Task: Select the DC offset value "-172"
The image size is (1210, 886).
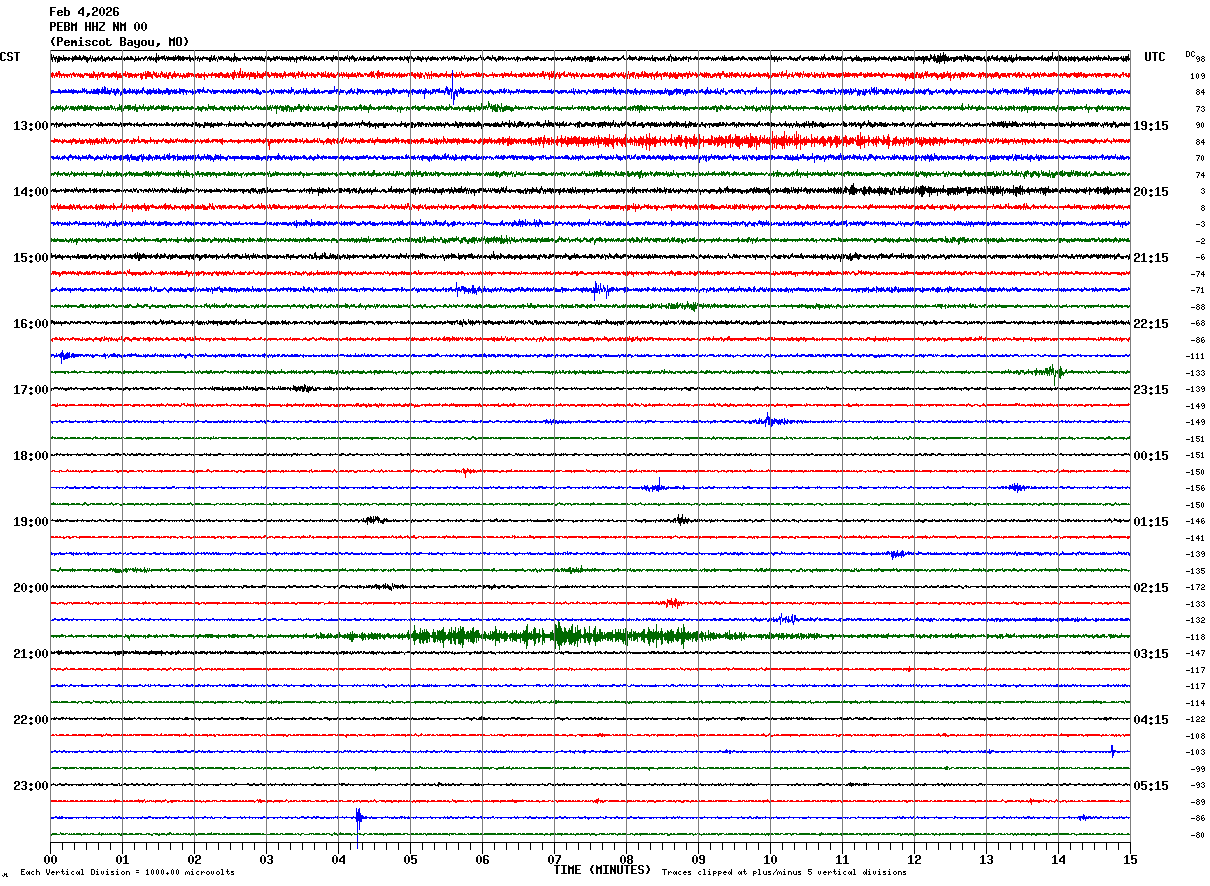Action: click(1195, 587)
